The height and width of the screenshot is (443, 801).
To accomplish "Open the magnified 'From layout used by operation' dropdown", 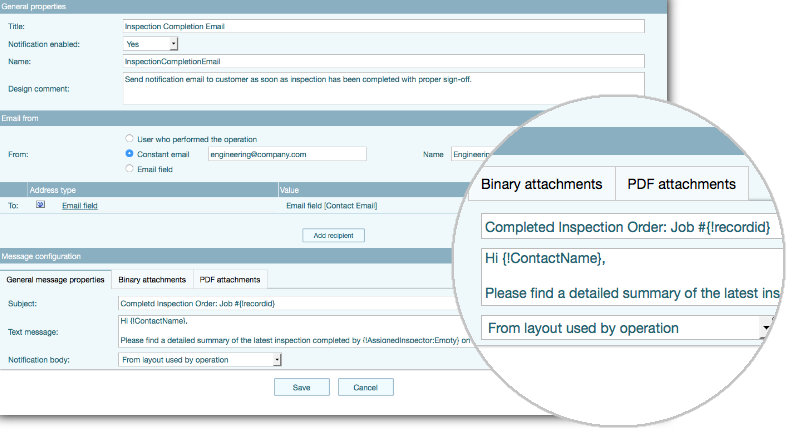I will point(626,328).
